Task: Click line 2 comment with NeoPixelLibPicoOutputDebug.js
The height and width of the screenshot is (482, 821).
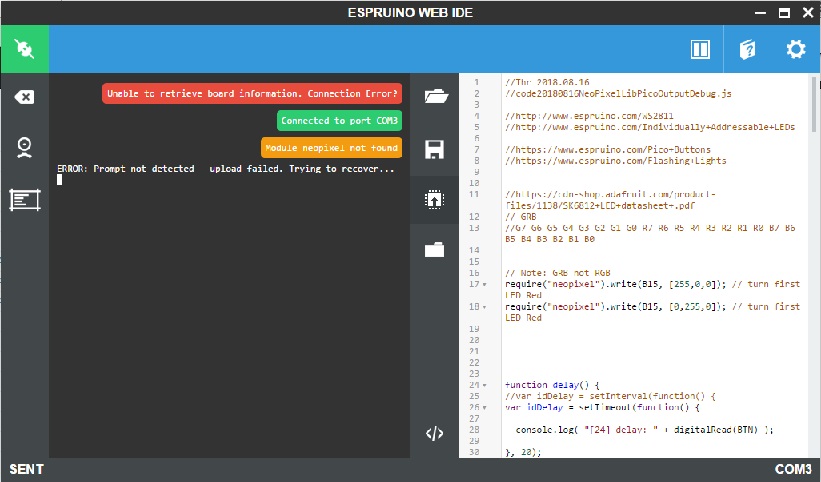Action: [618, 94]
